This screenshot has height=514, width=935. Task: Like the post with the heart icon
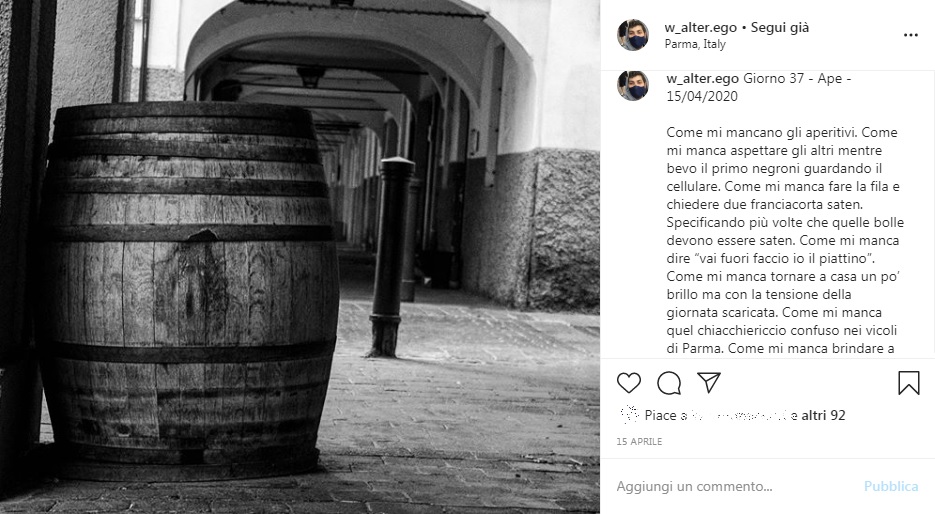pyautogui.click(x=629, y=383)
